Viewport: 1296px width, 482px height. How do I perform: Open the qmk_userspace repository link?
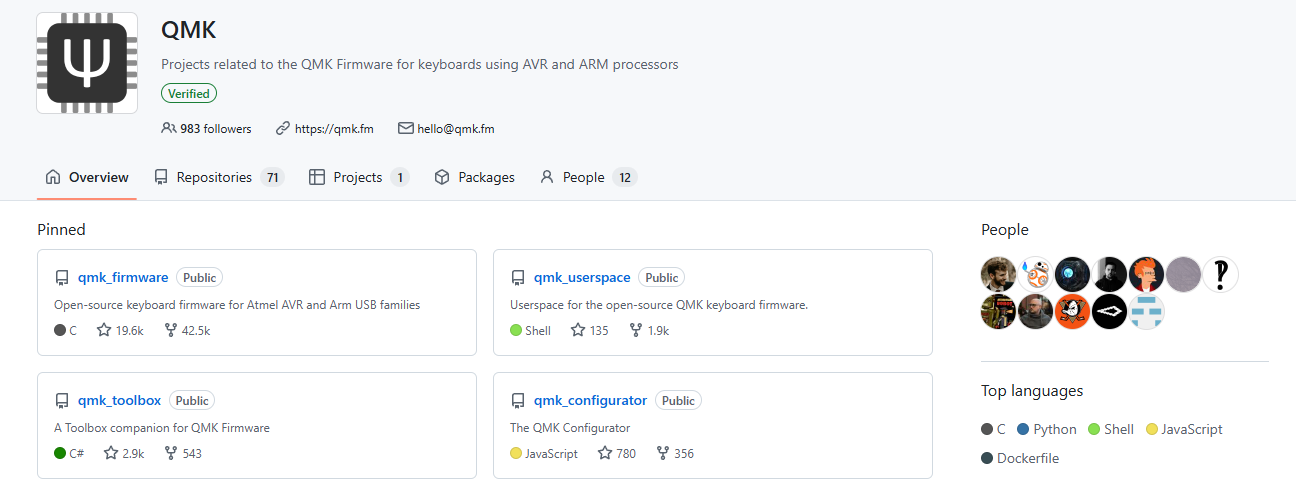[582, 277]
